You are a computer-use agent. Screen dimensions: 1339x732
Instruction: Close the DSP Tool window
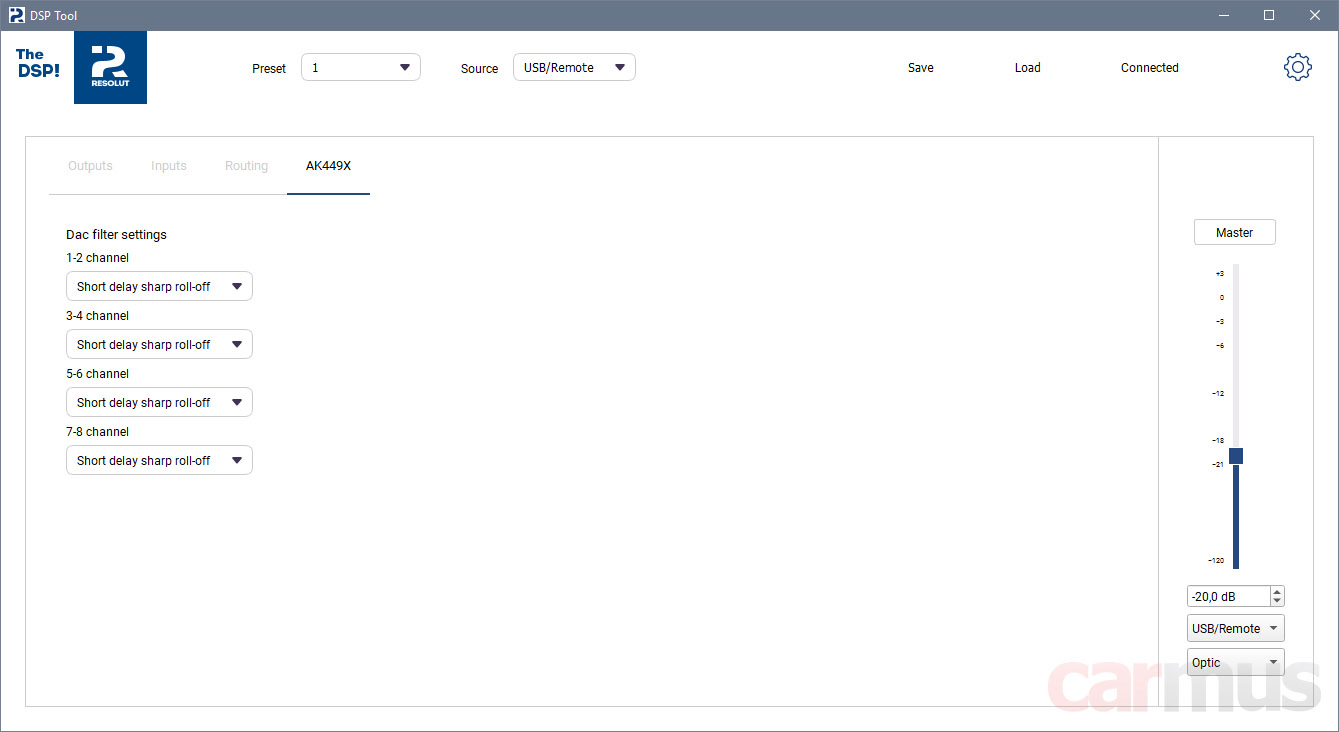1315,15
